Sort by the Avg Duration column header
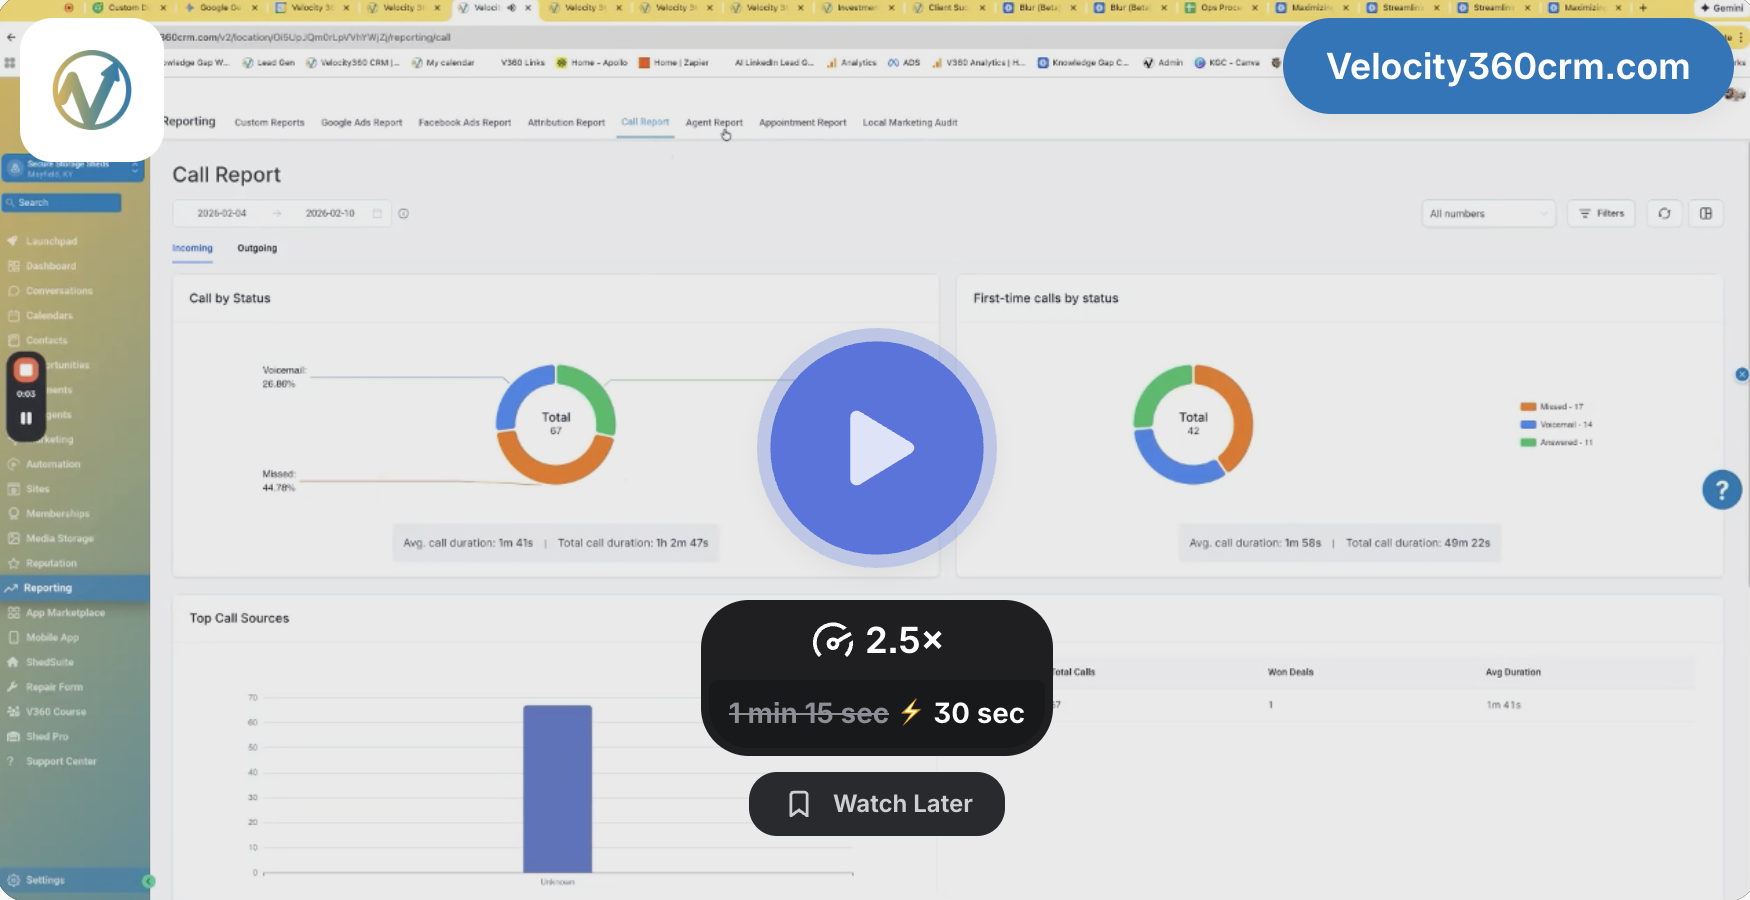This screenshot has height=900, width=1750. pyautogui.click(x=1513, y=672)
